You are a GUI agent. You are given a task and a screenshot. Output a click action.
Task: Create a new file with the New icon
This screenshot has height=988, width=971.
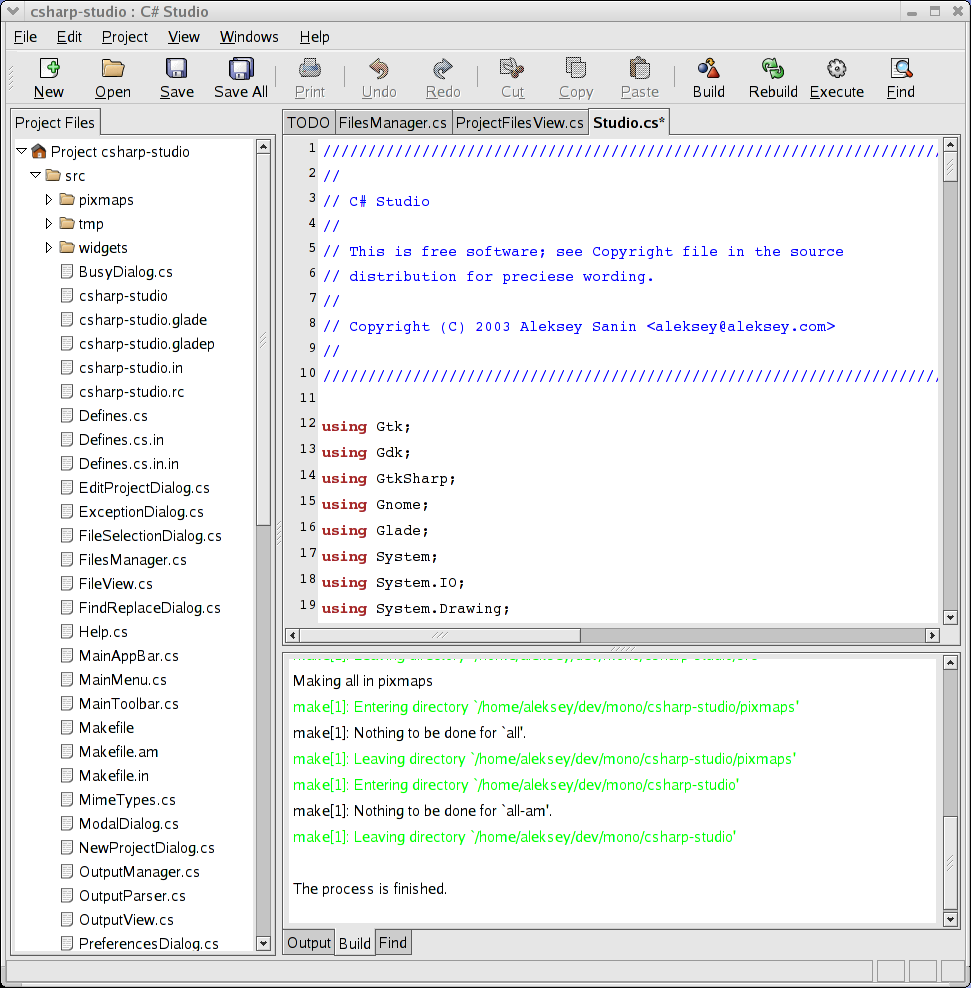48,78
